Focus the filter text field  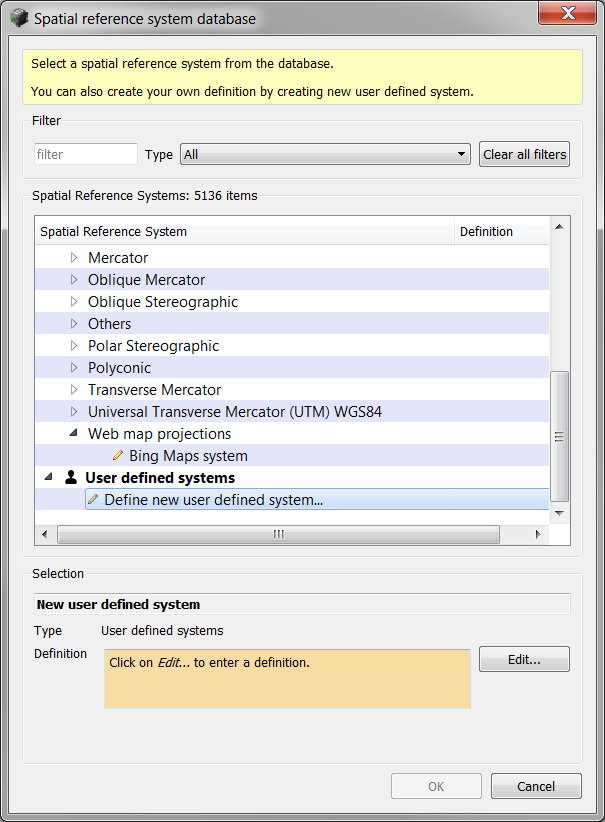pyautogui.click(x=86, y=154)
